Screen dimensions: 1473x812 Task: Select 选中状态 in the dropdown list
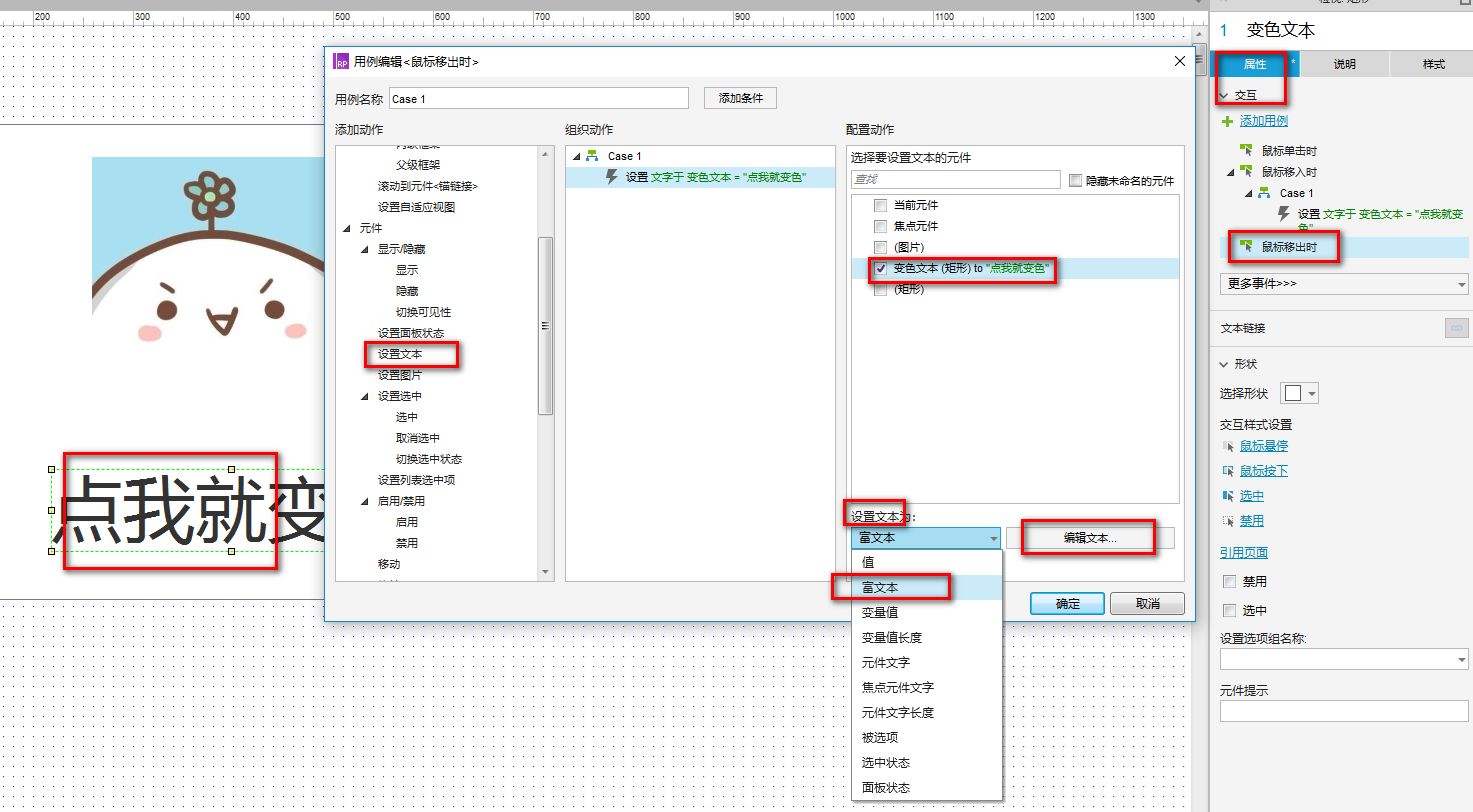pyautogui.click(x=926, y=762)
